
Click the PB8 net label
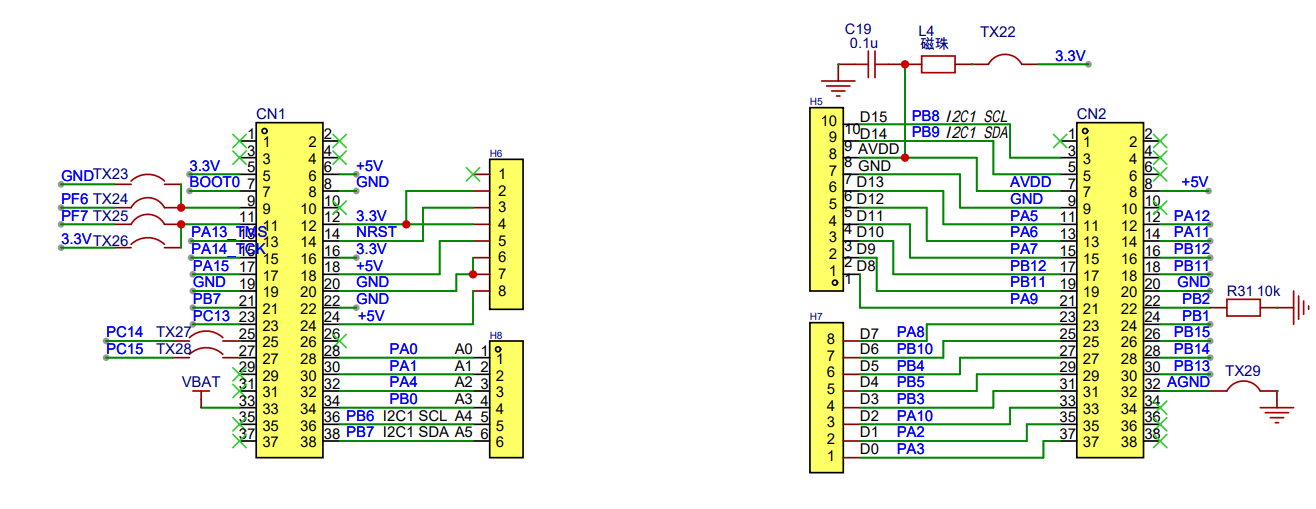pos(925,116)
